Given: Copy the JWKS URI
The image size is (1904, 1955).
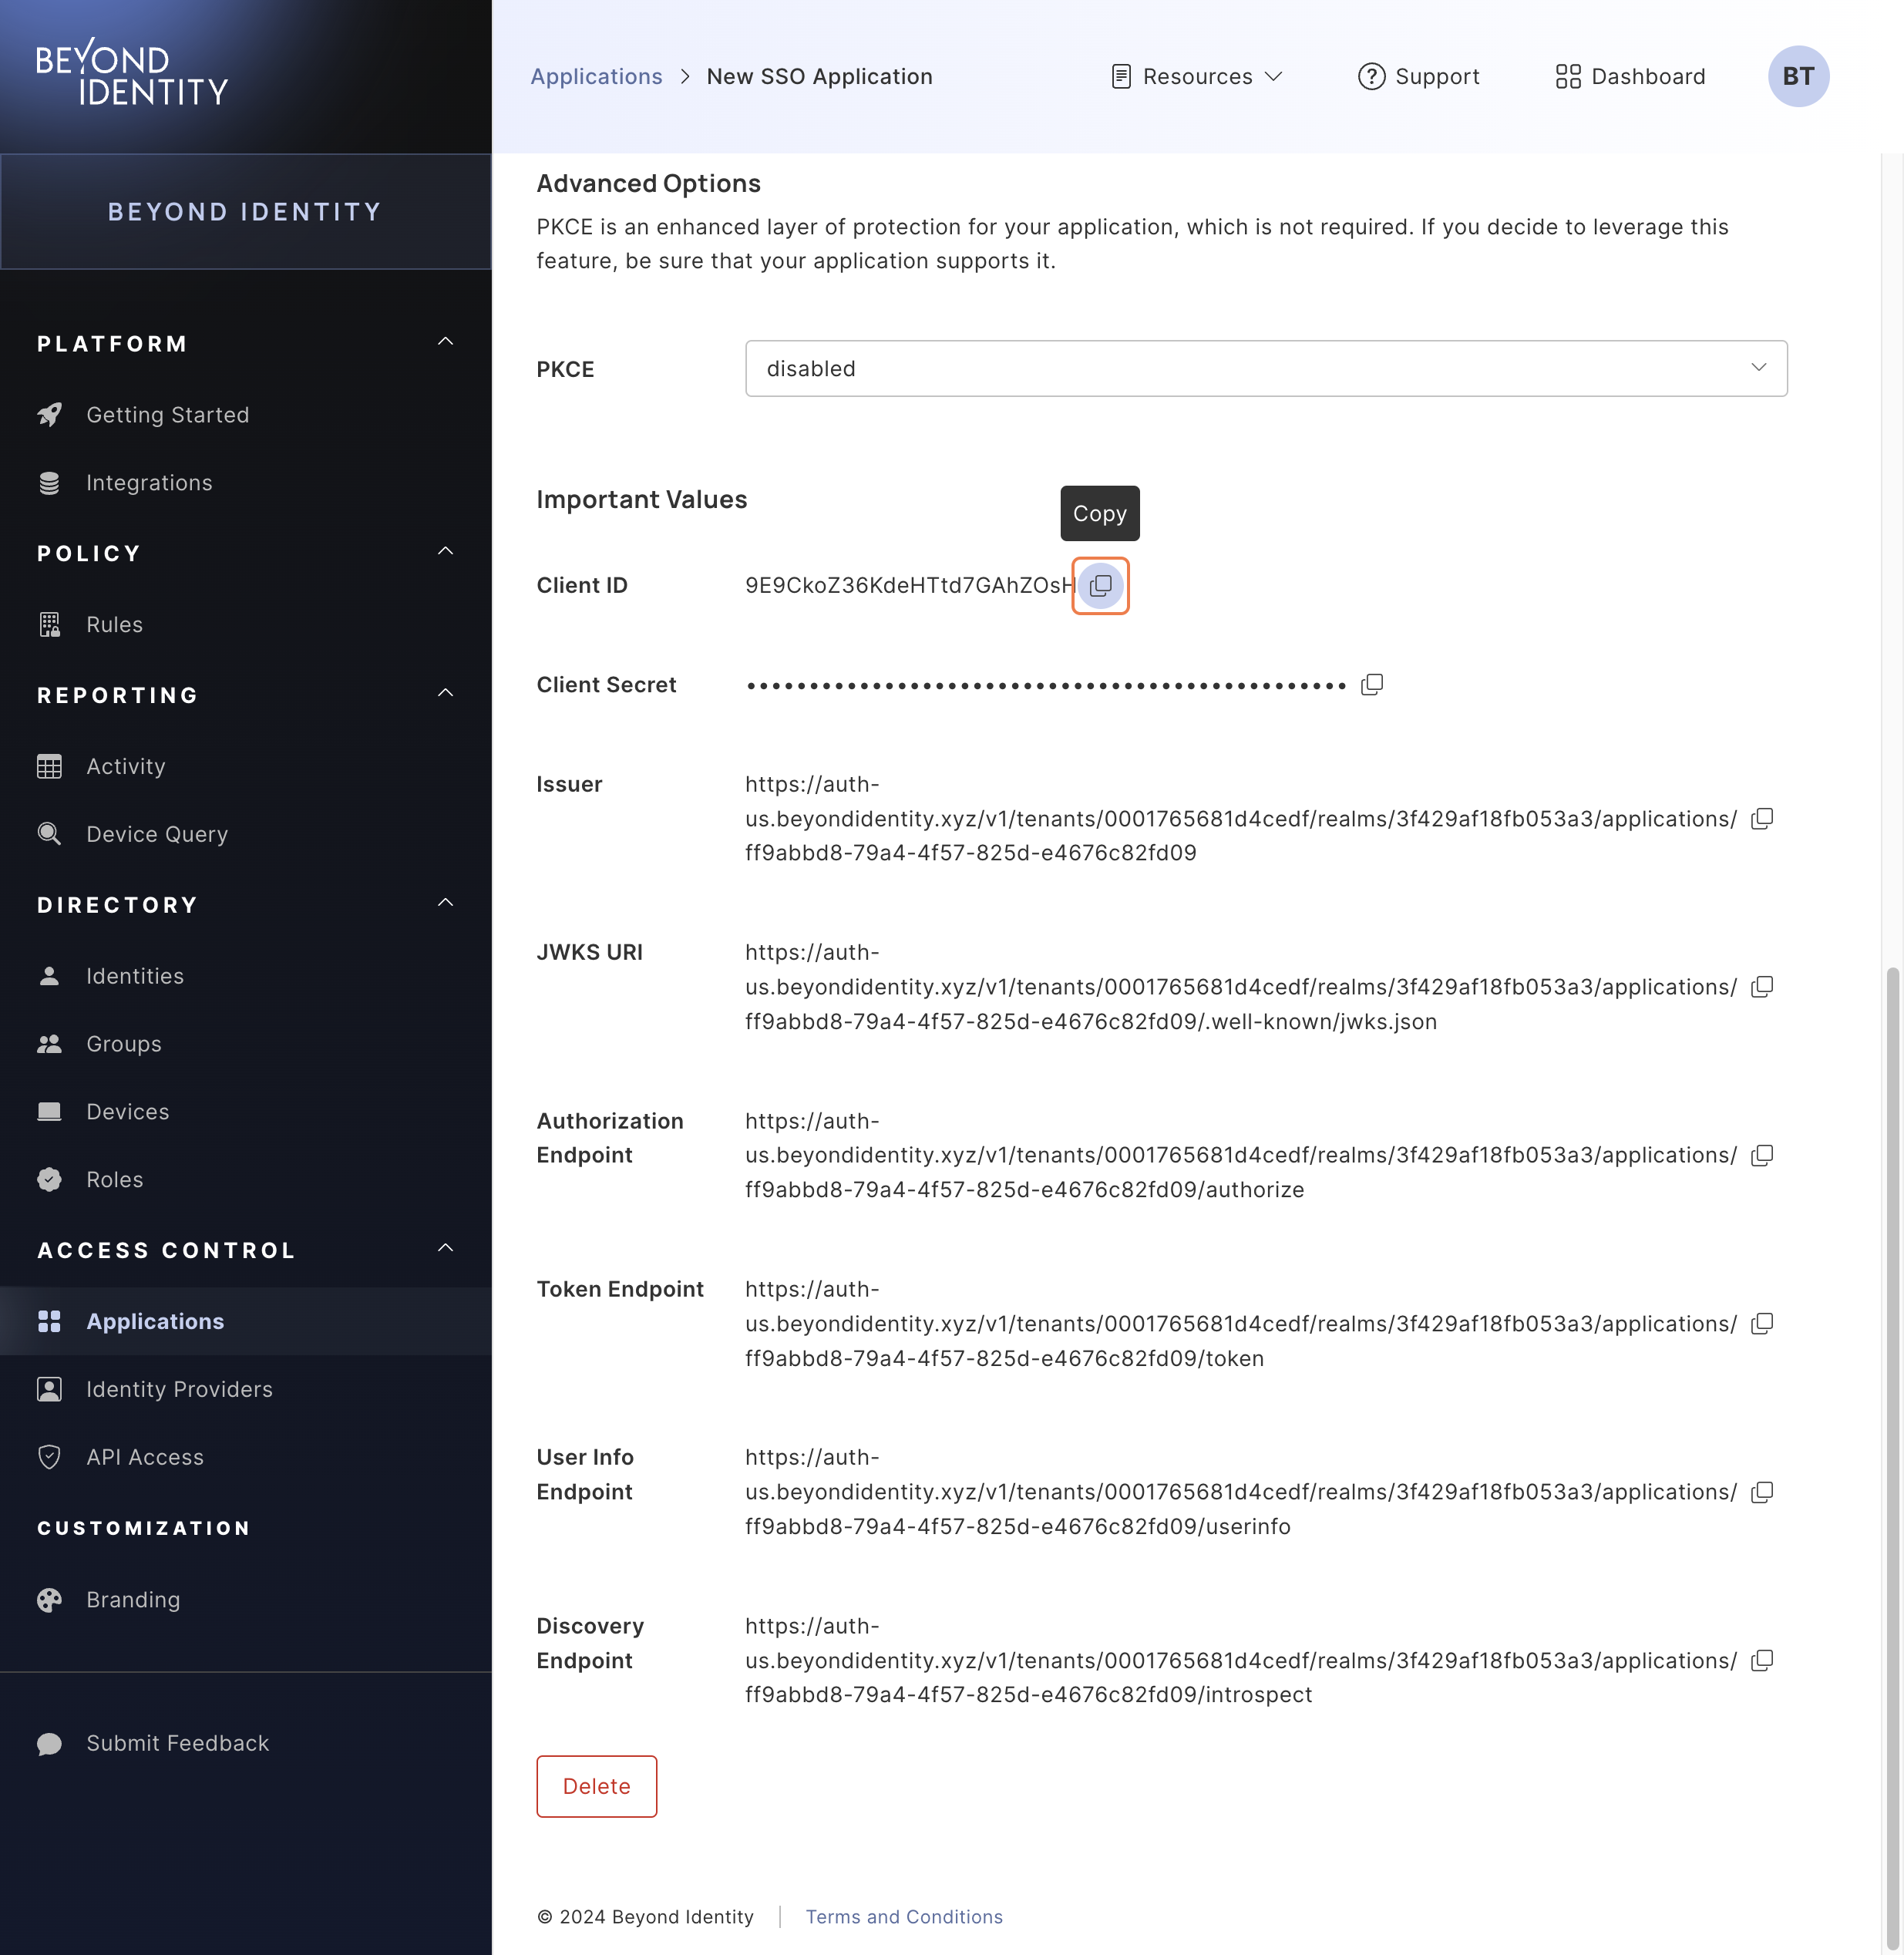Looking at the screenshot, I should pos(1762,986).
